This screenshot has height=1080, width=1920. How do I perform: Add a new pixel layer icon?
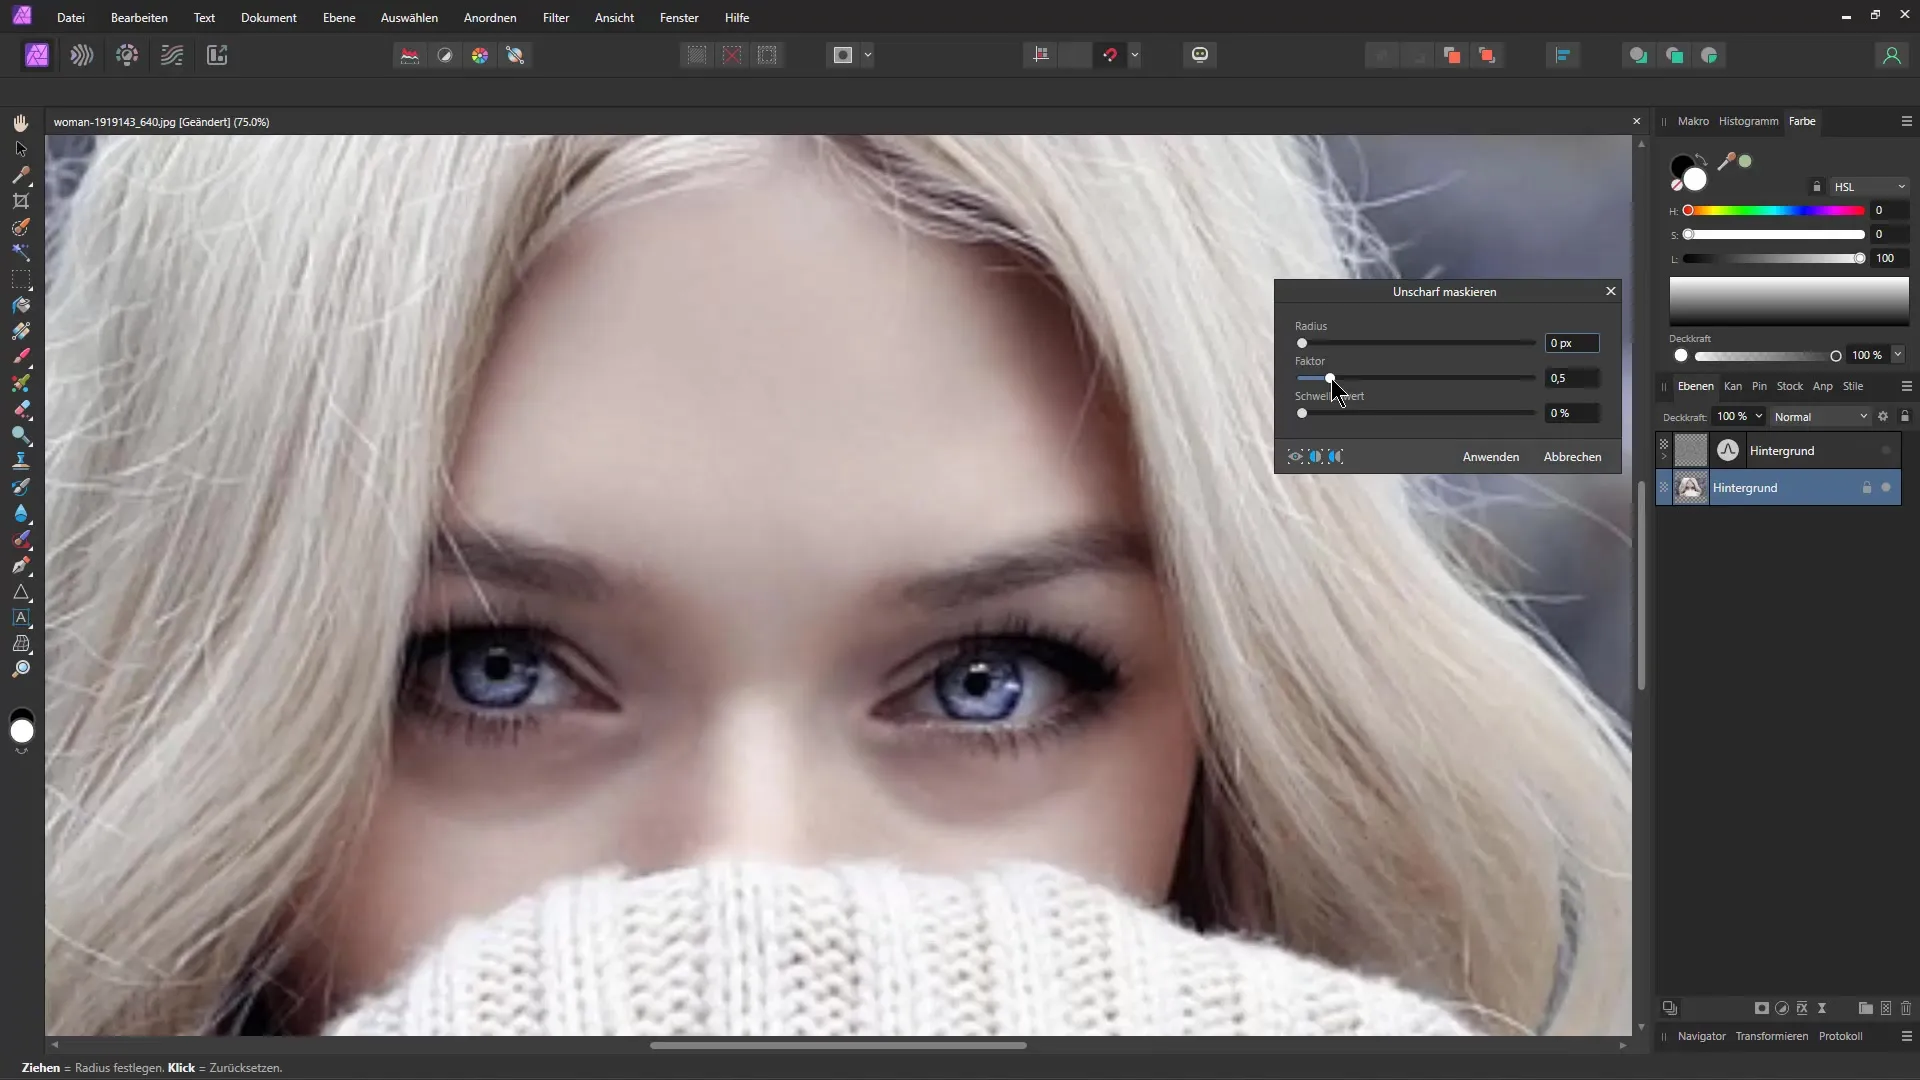click(x=1886, y=1008)
